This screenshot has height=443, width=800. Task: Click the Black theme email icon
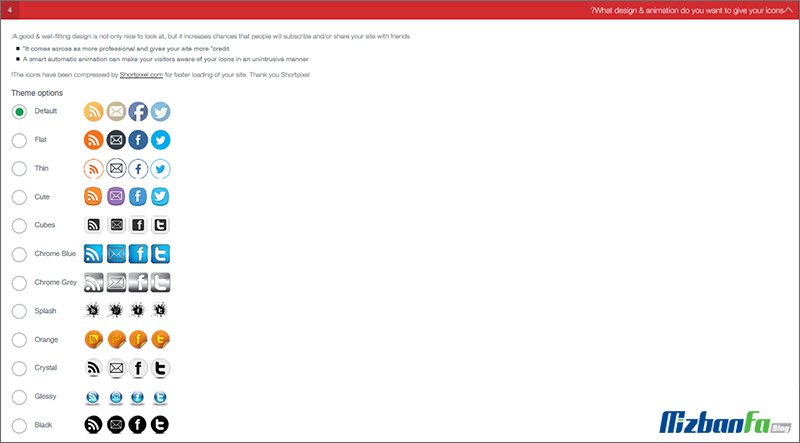pyautogui.click(x=116, y=424)
